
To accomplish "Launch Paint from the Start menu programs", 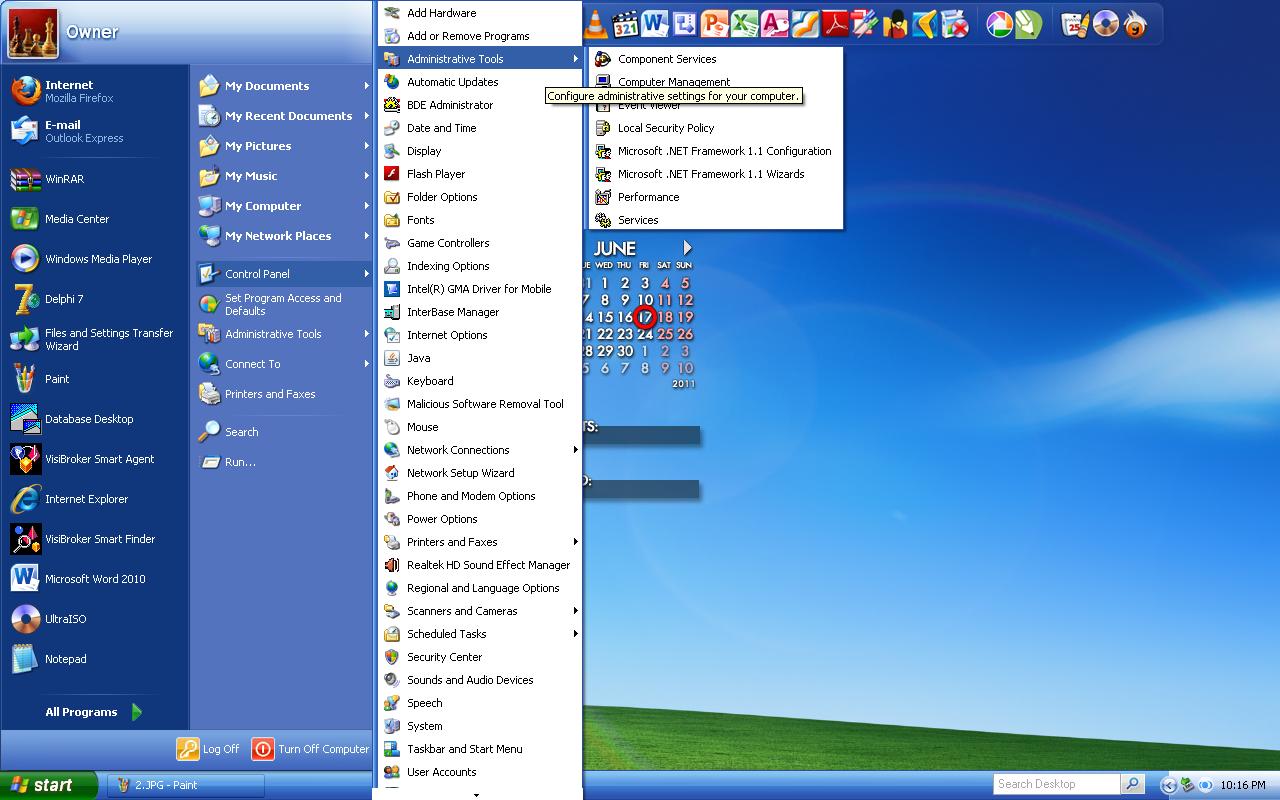I will pyautogui.click(x=95, y=379).
